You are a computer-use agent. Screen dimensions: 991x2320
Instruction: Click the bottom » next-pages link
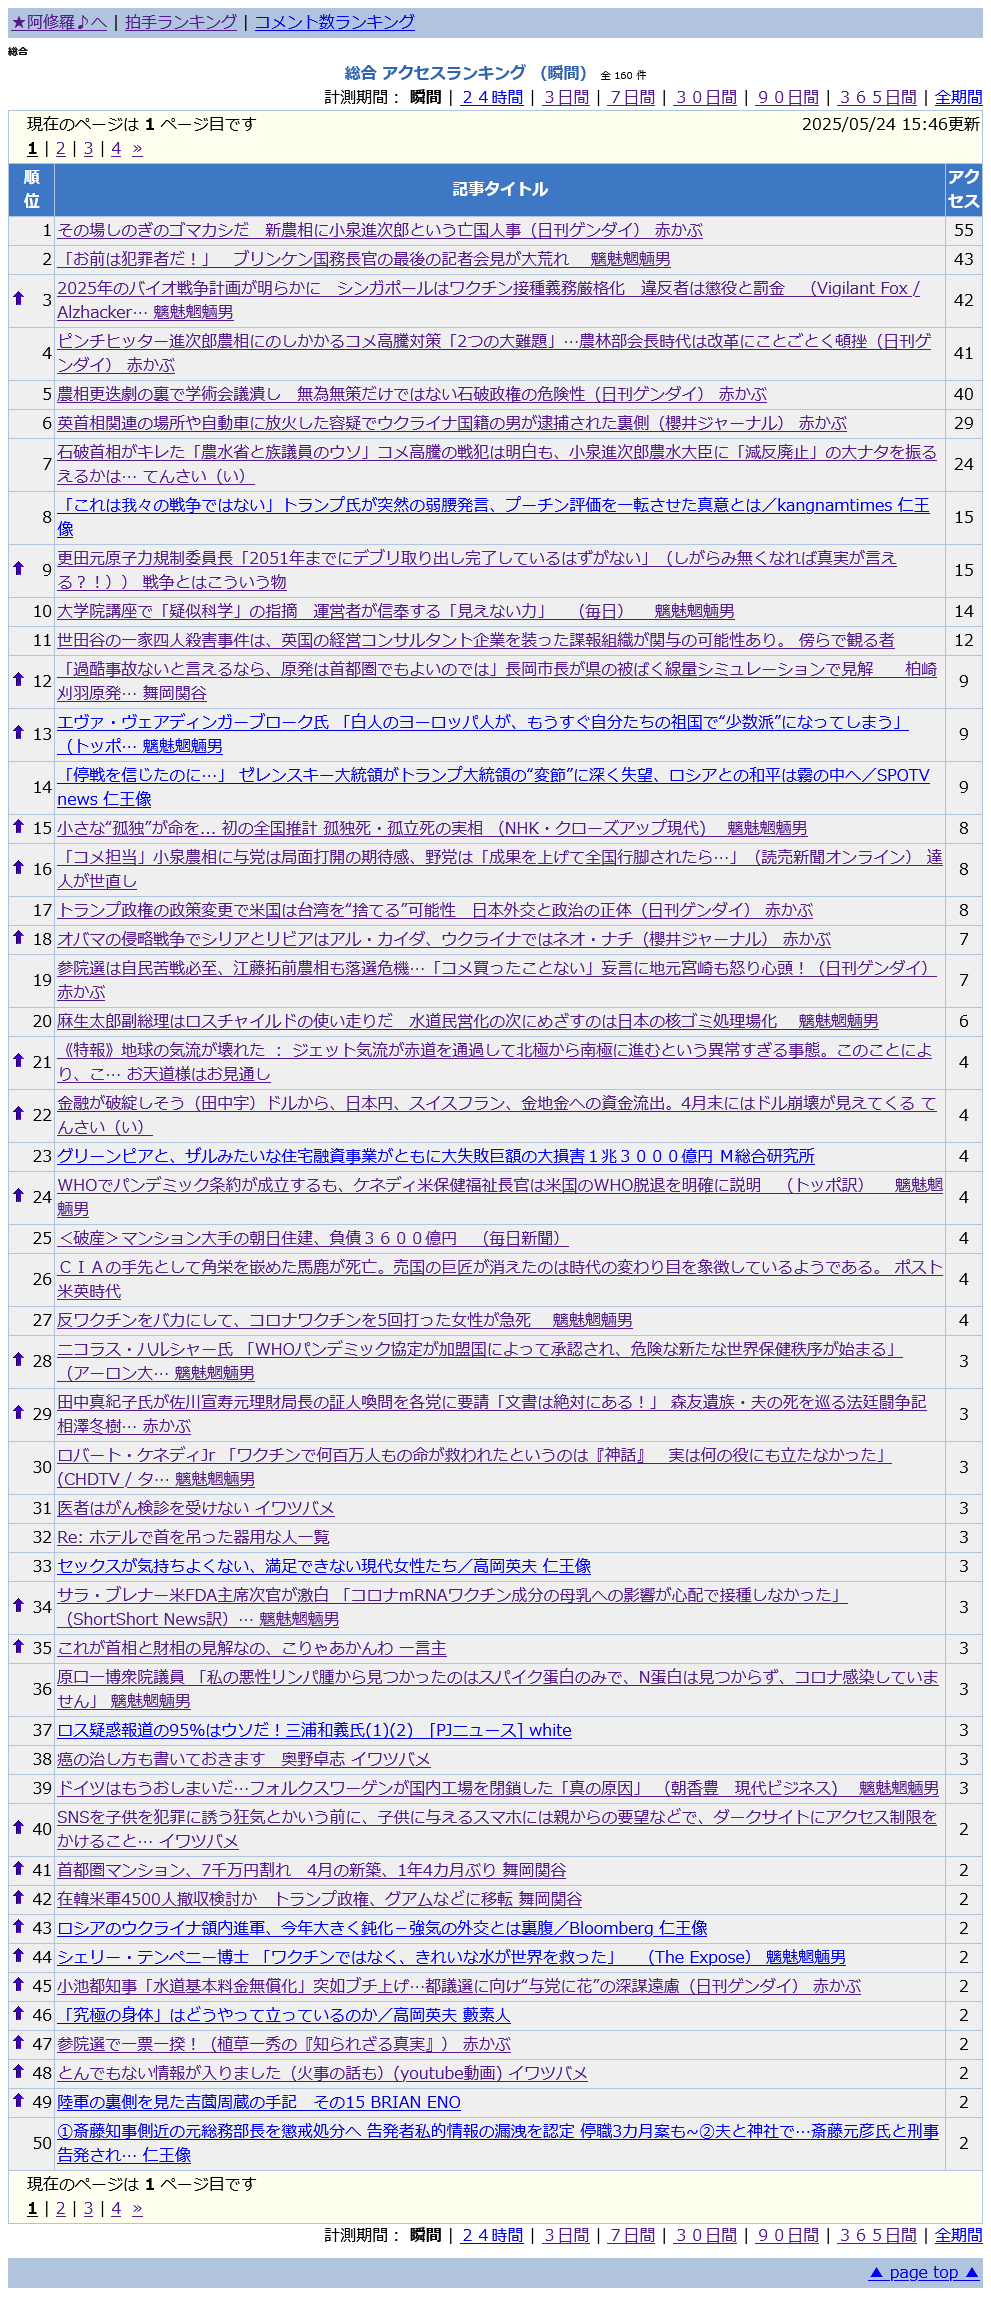pos(137,2208)
